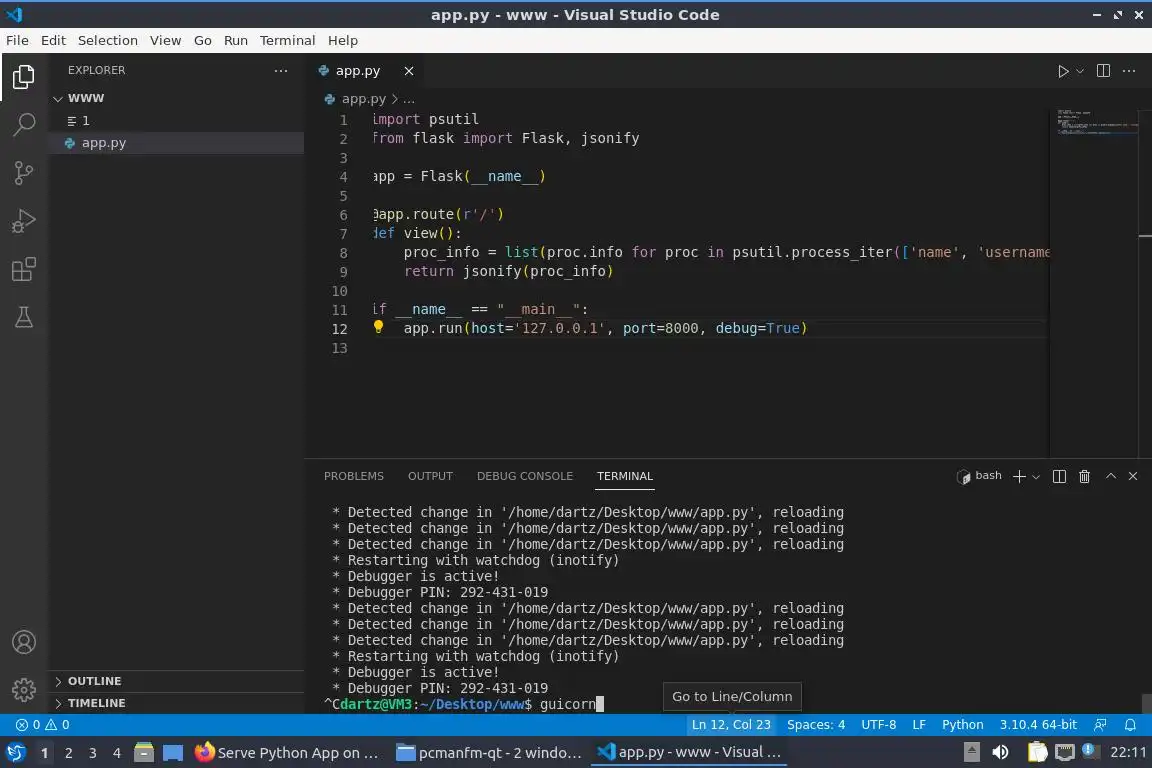Click the clock showing 22:11
Screen dimensions: 1152x768
point(1128,752)
